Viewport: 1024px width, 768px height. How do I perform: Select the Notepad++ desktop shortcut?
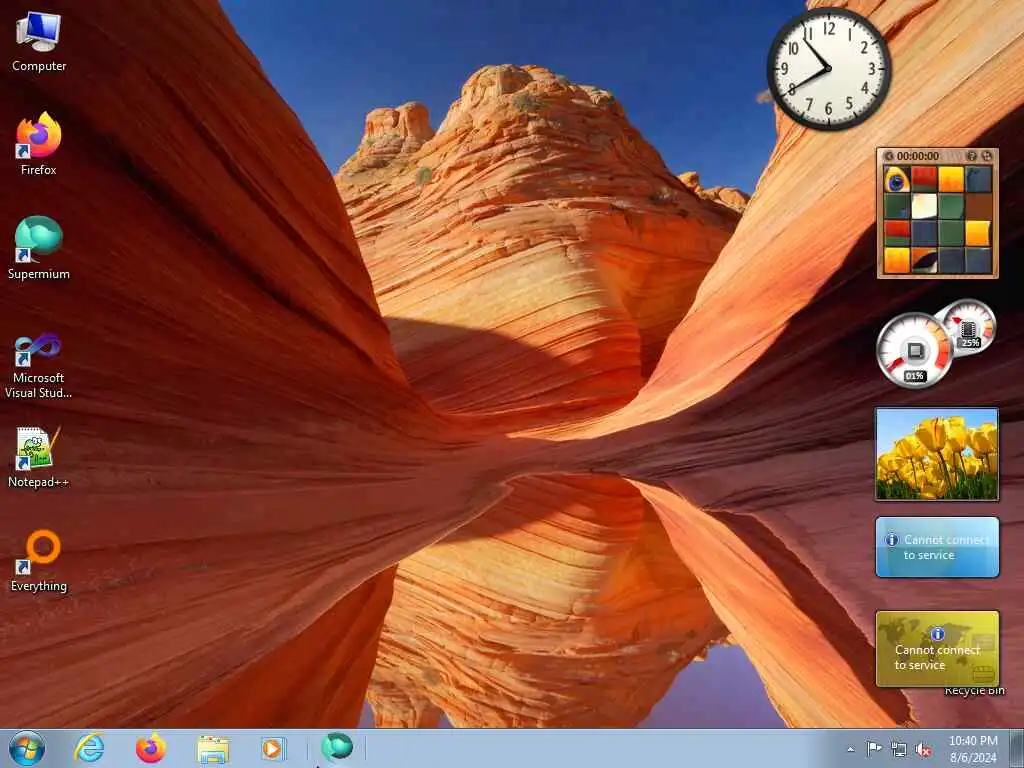pos(39,457)
